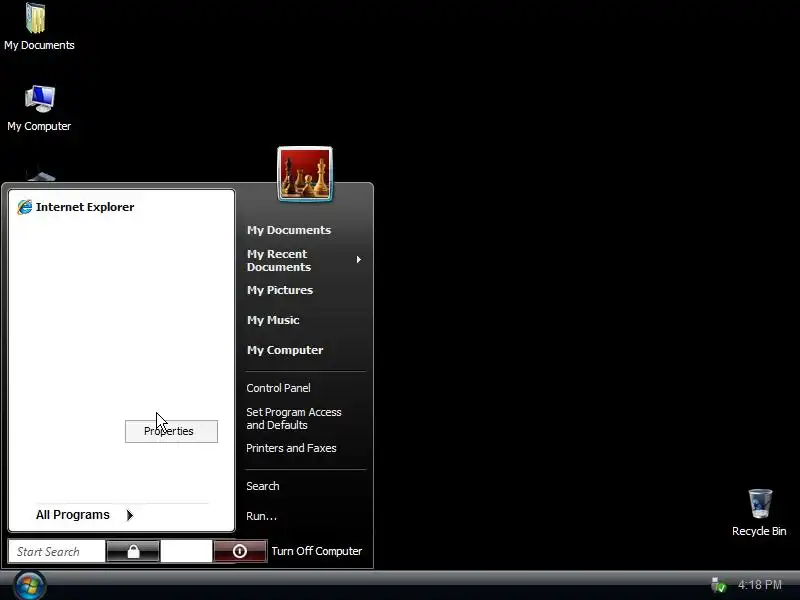Click the network tray icon

pyautogui.click(x=718, y=585)
